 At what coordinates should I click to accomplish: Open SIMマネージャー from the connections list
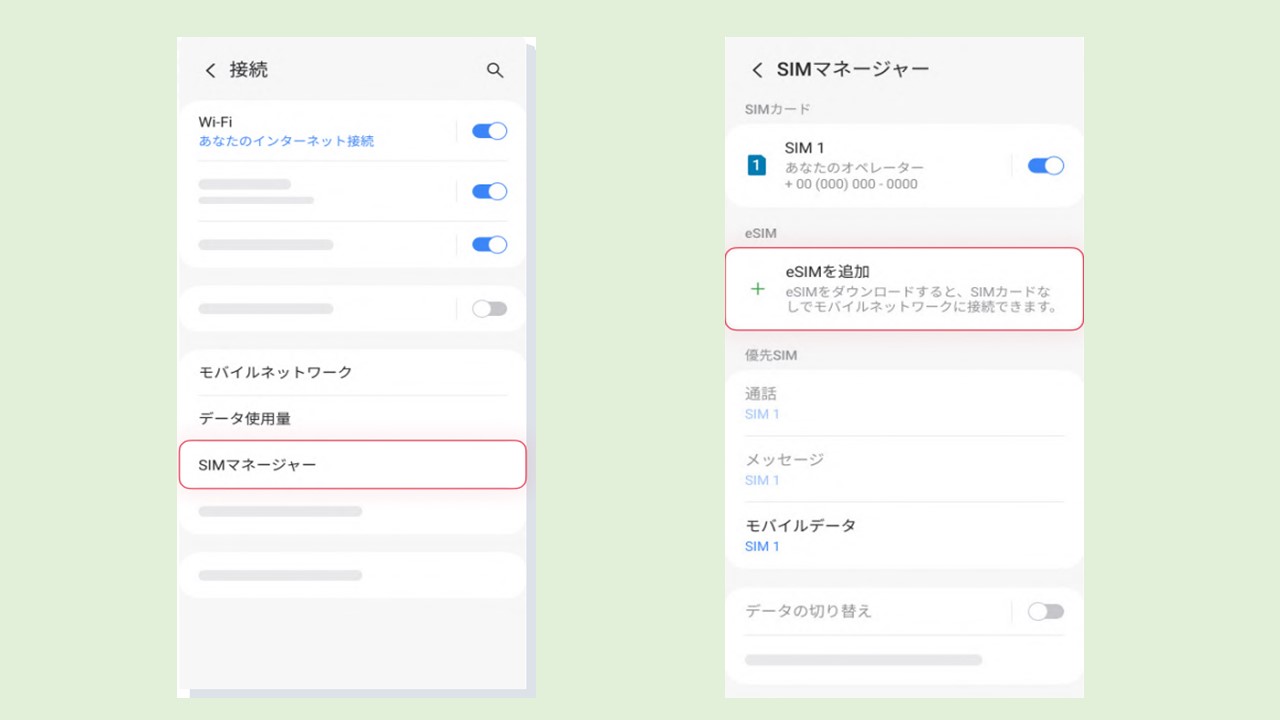pos(352,465)
